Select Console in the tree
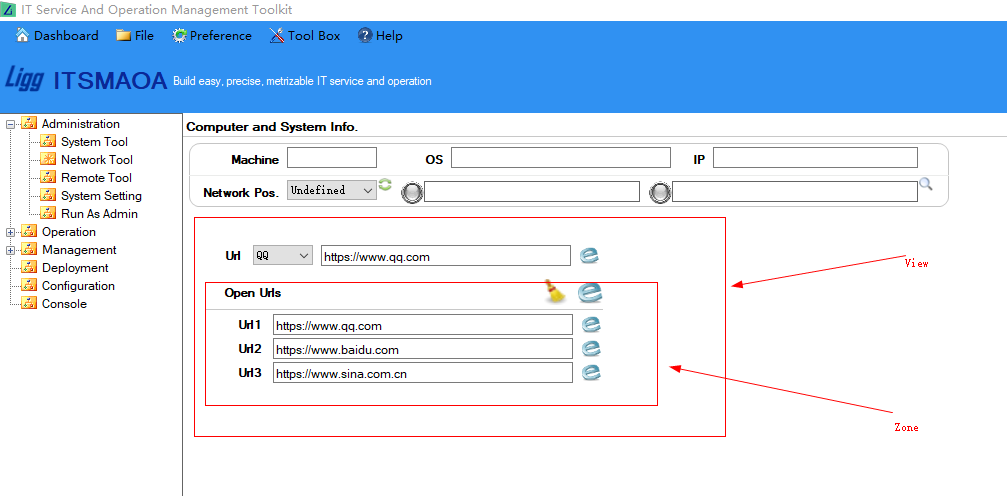This screenshot has height=496, width=1007. point(64,304)
